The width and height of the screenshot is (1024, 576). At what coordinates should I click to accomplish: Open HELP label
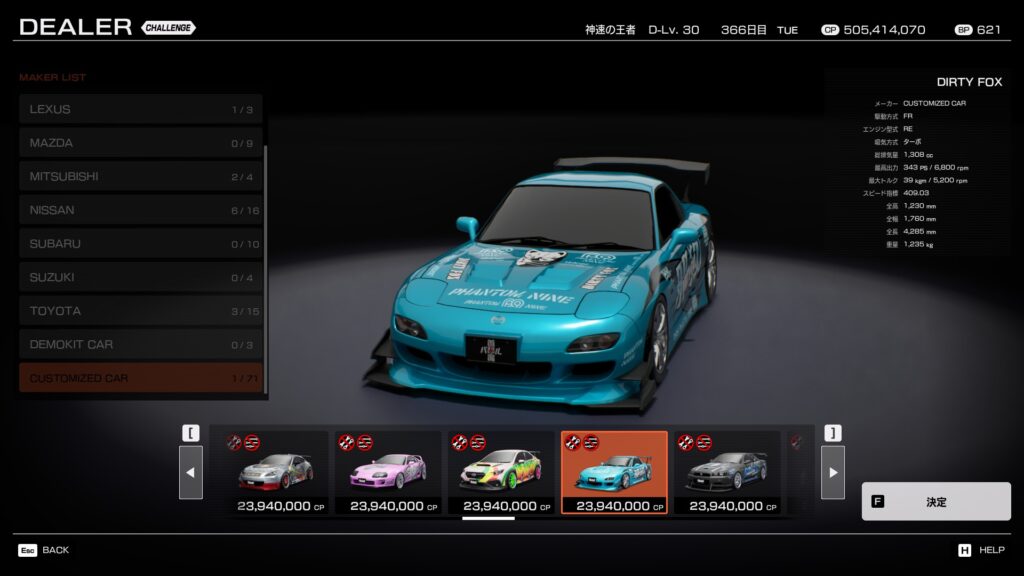tap(992, 550)
